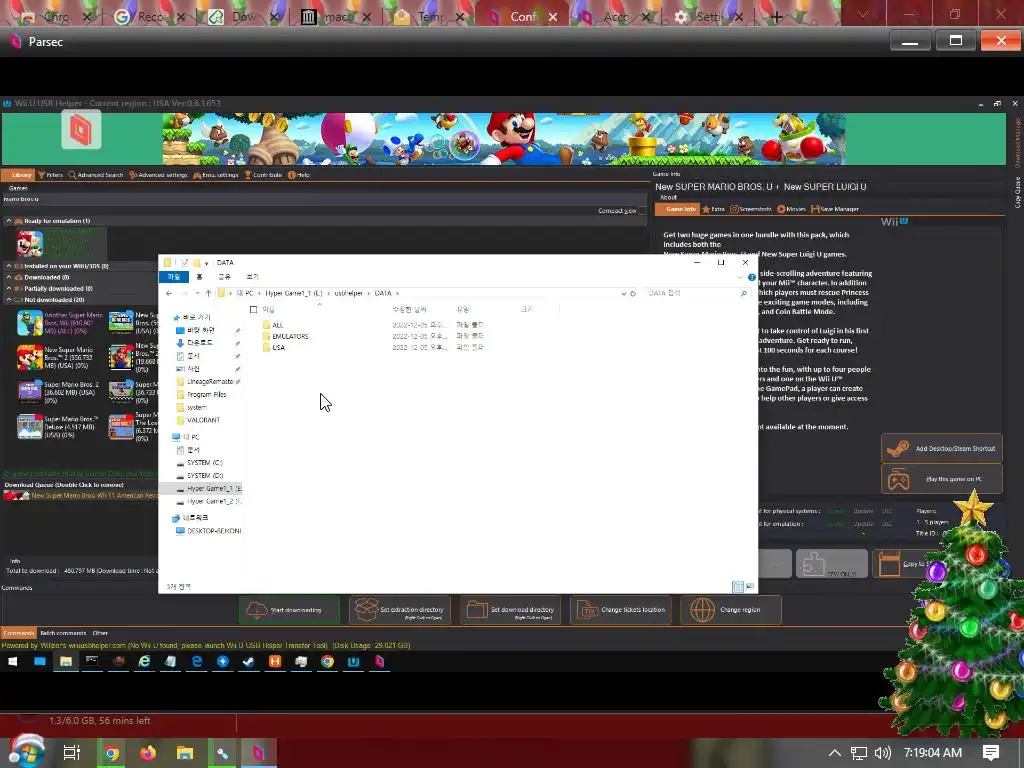Collapse the Downloaded (0) group
The image size is (1024, 768).
(x=9, y=277)
